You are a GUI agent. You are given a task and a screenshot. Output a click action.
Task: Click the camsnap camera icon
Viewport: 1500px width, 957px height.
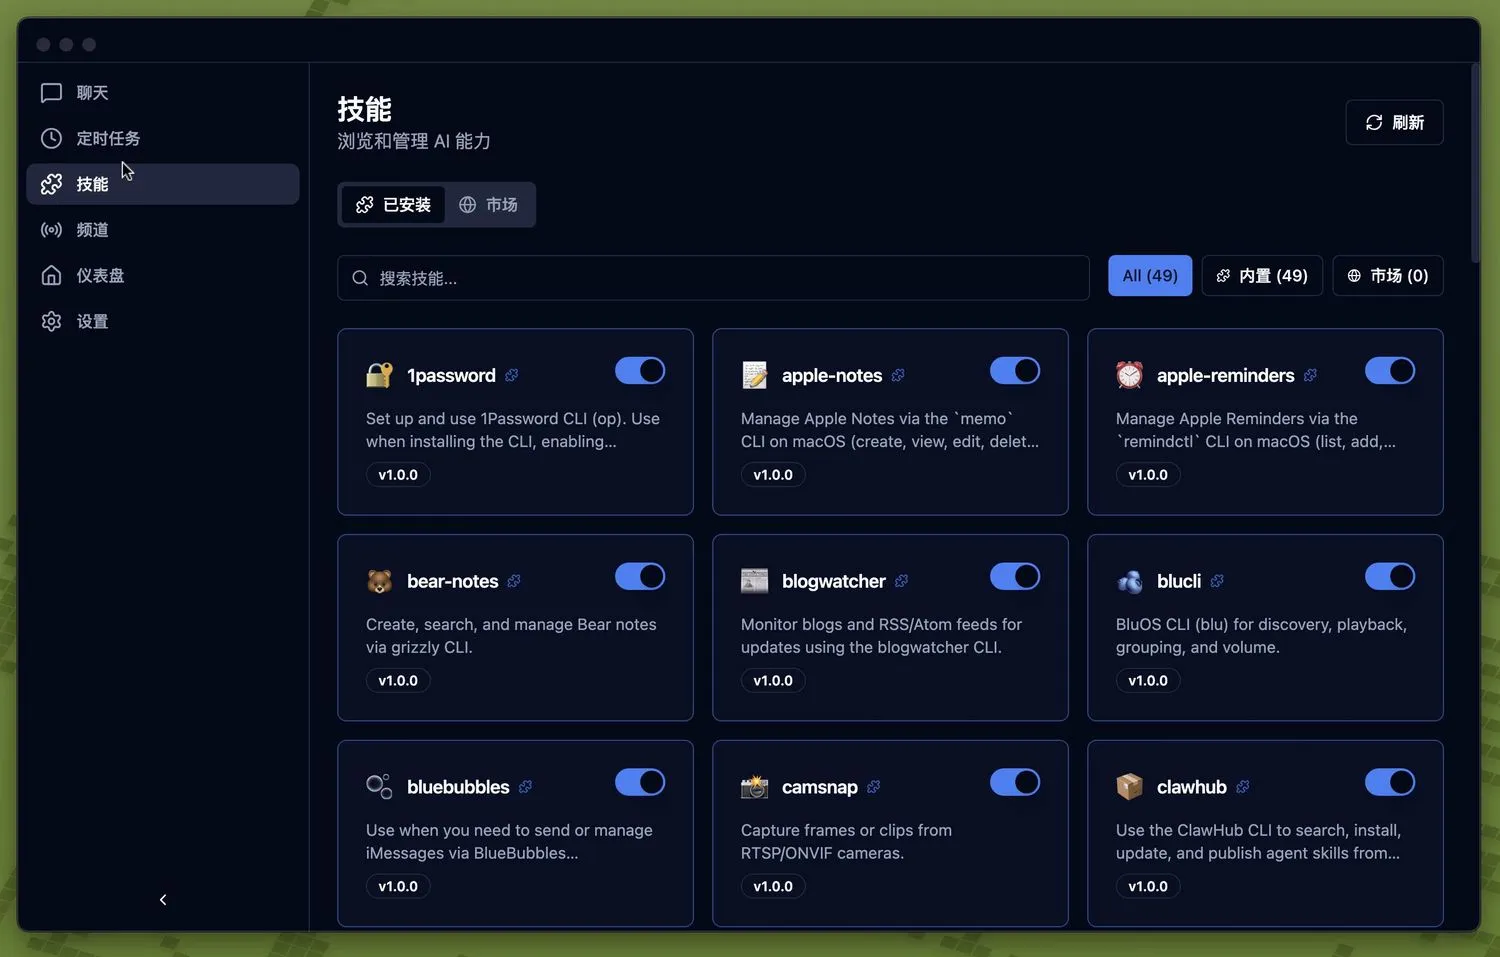click(x=754, y=787)
